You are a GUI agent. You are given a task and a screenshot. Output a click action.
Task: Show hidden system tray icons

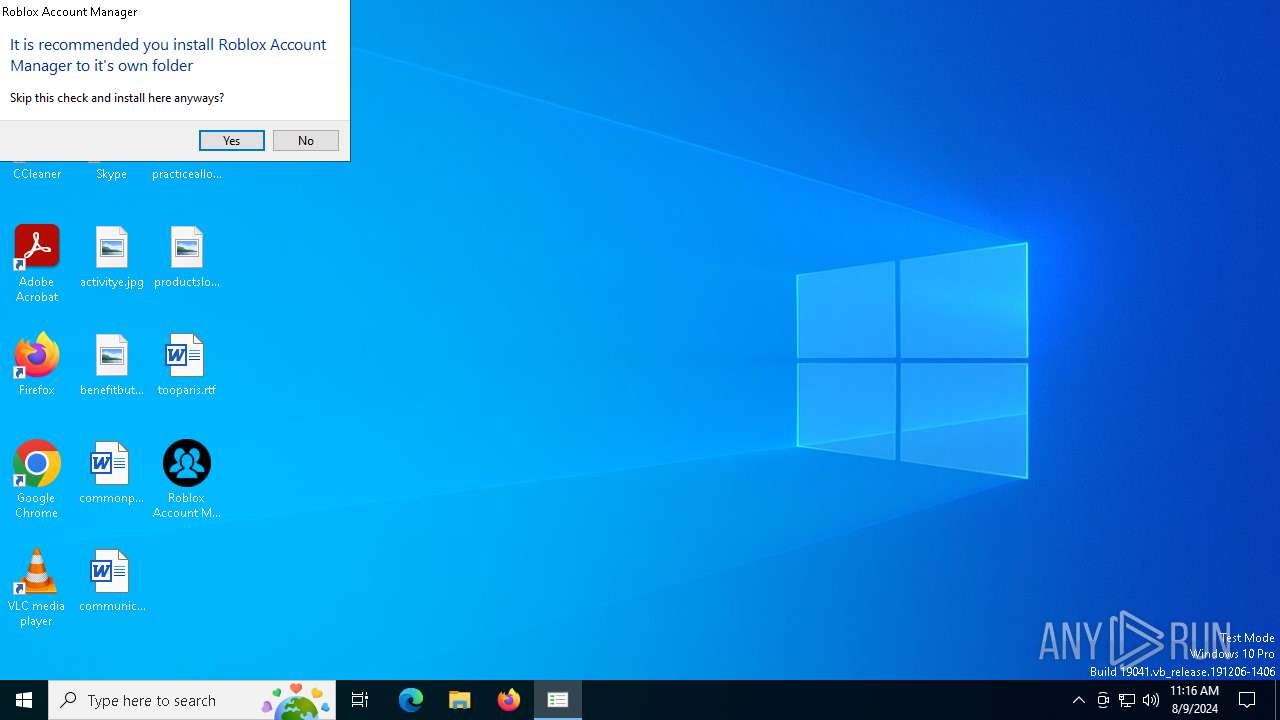click(x=1079, y=700)
